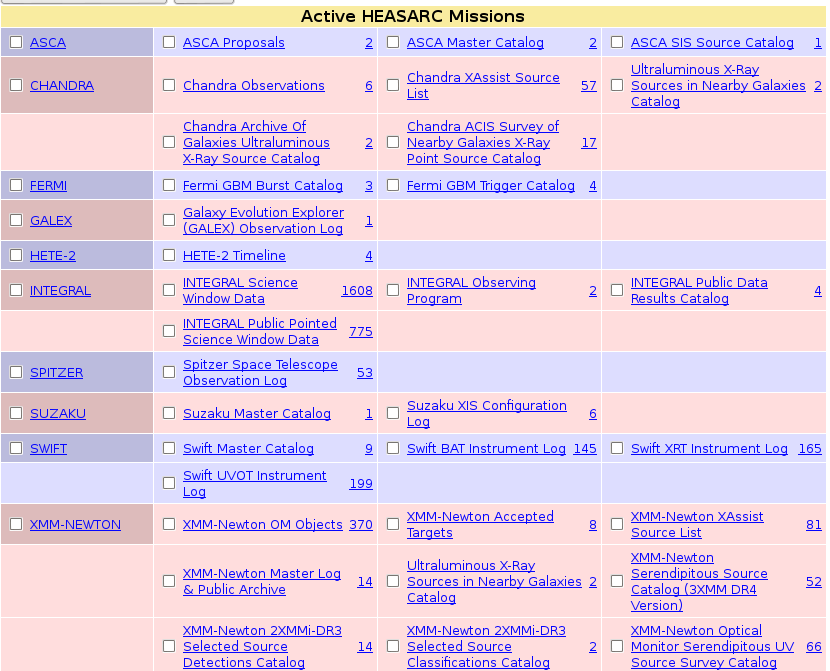Open the Chandra Observations link
This screenshot has height=671, width=830.
254,85
